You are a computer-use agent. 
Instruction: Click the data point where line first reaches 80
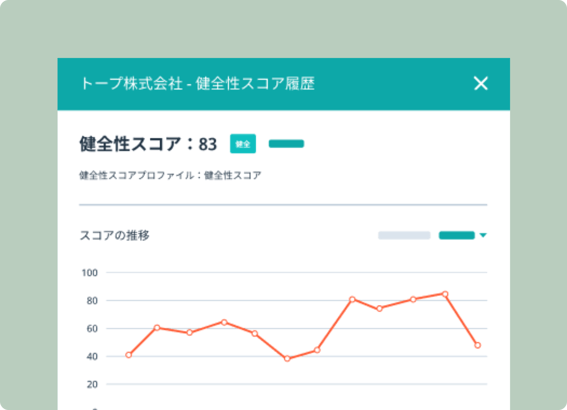click(x=352, y=299)
